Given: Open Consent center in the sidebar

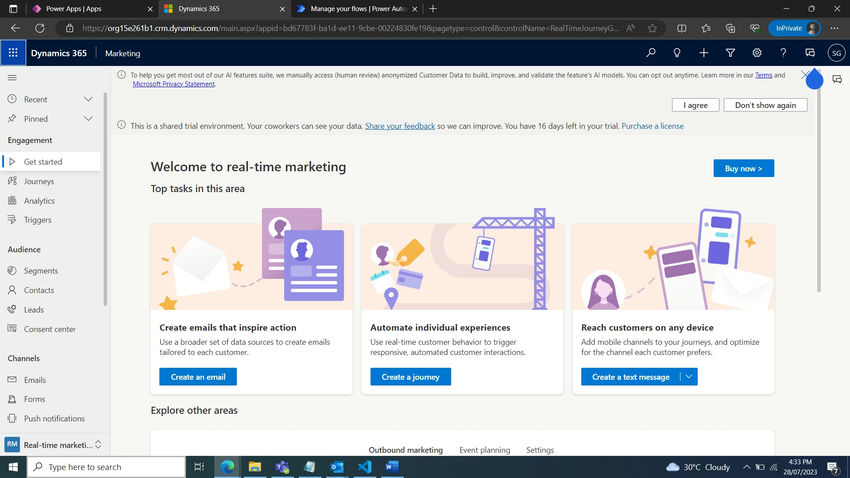Looking at the screenshot, I should click(51, 329).
